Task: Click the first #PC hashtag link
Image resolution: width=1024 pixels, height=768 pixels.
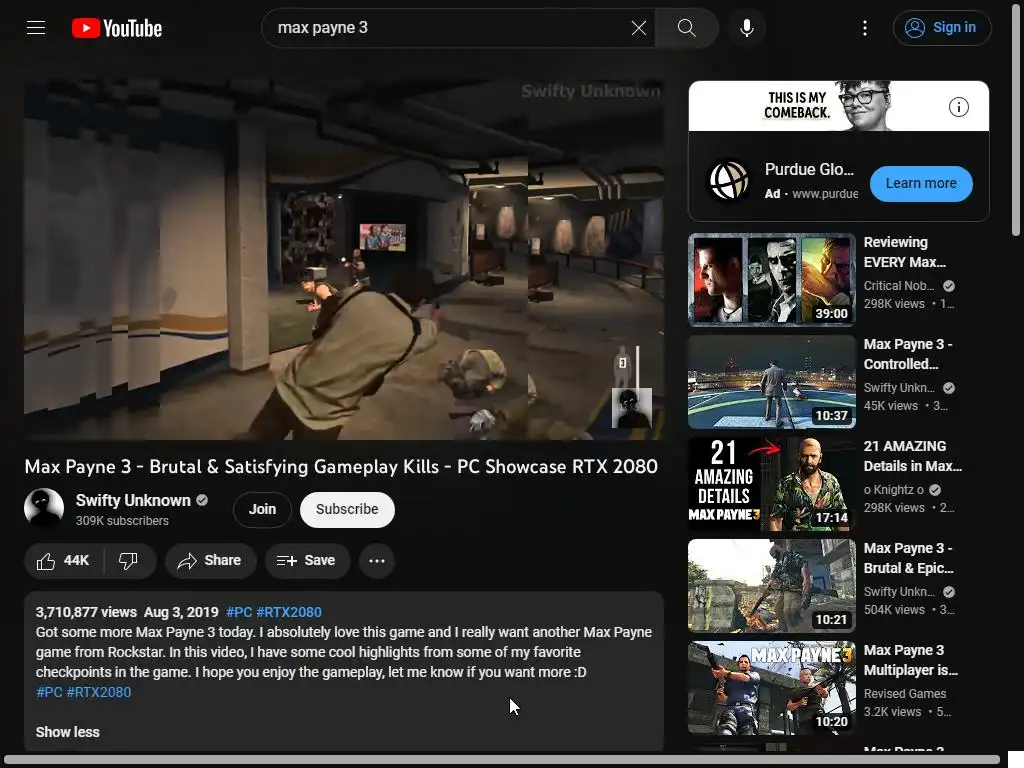Action: tap(239, 612)
